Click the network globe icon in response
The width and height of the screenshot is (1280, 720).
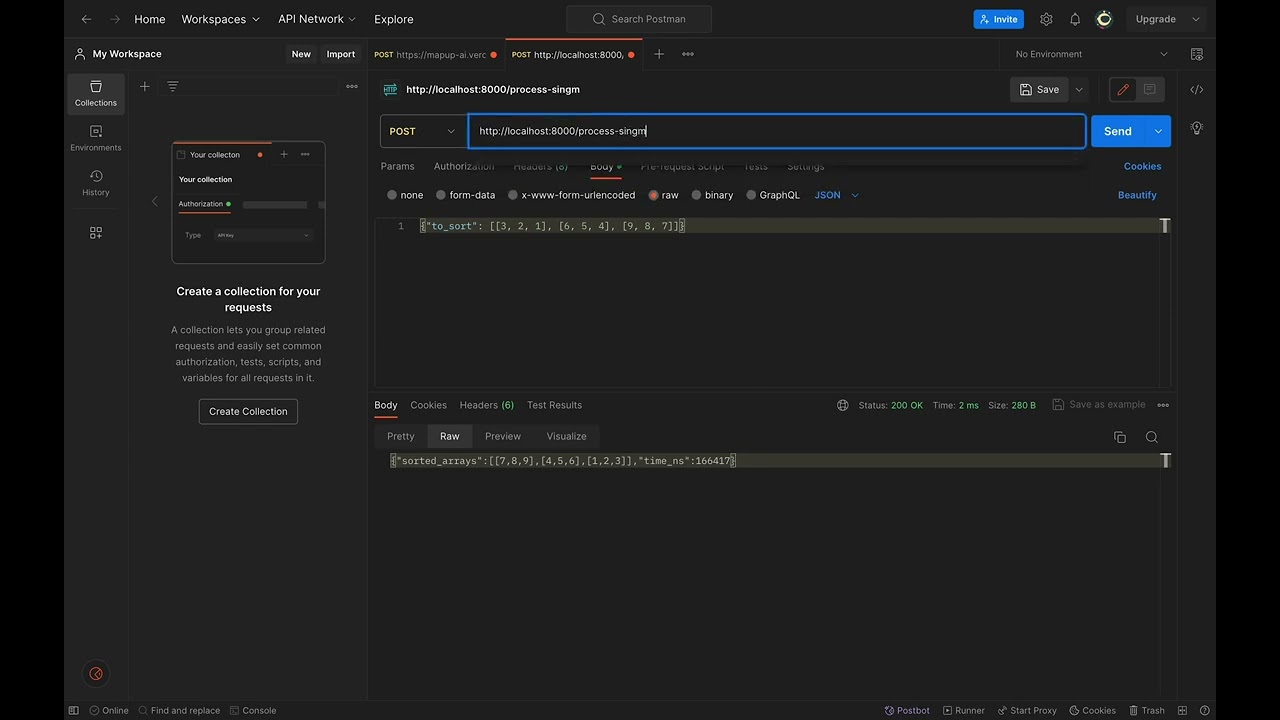[843, 405]
